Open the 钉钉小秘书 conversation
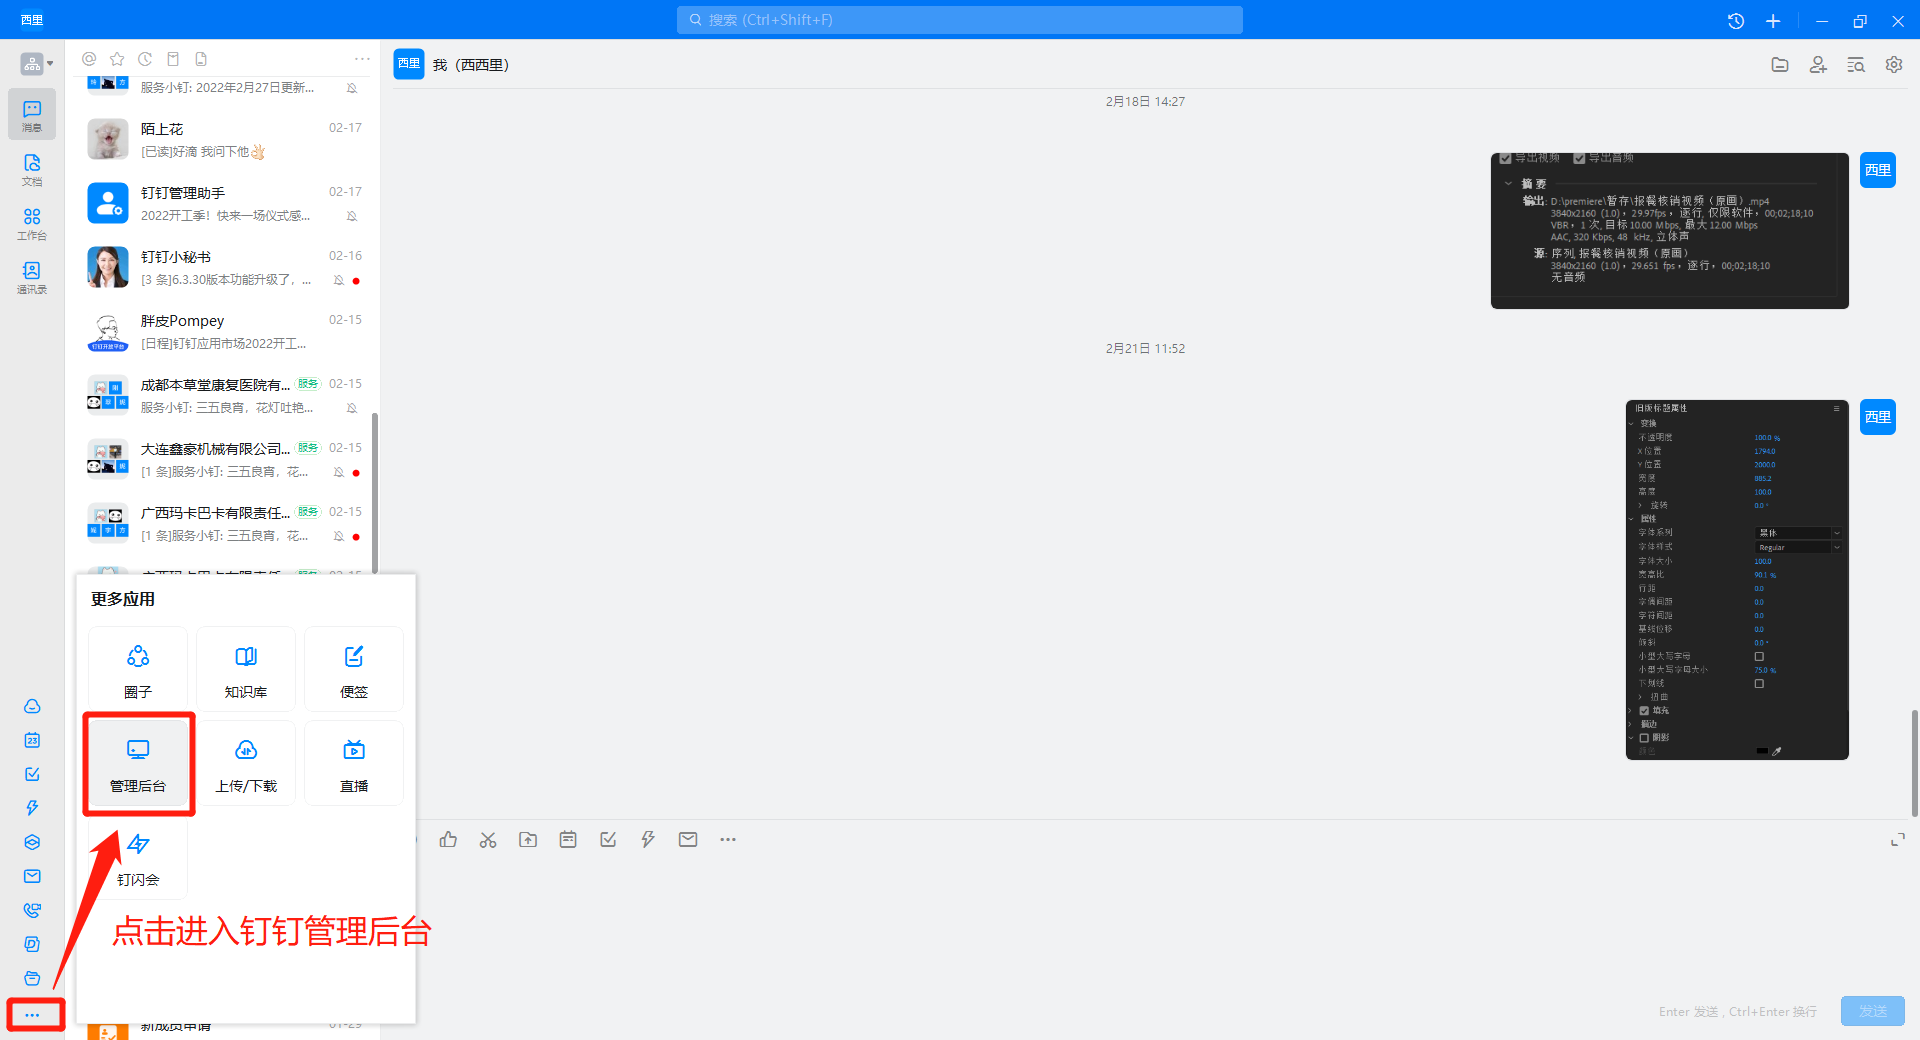 [x=224, y=268]
